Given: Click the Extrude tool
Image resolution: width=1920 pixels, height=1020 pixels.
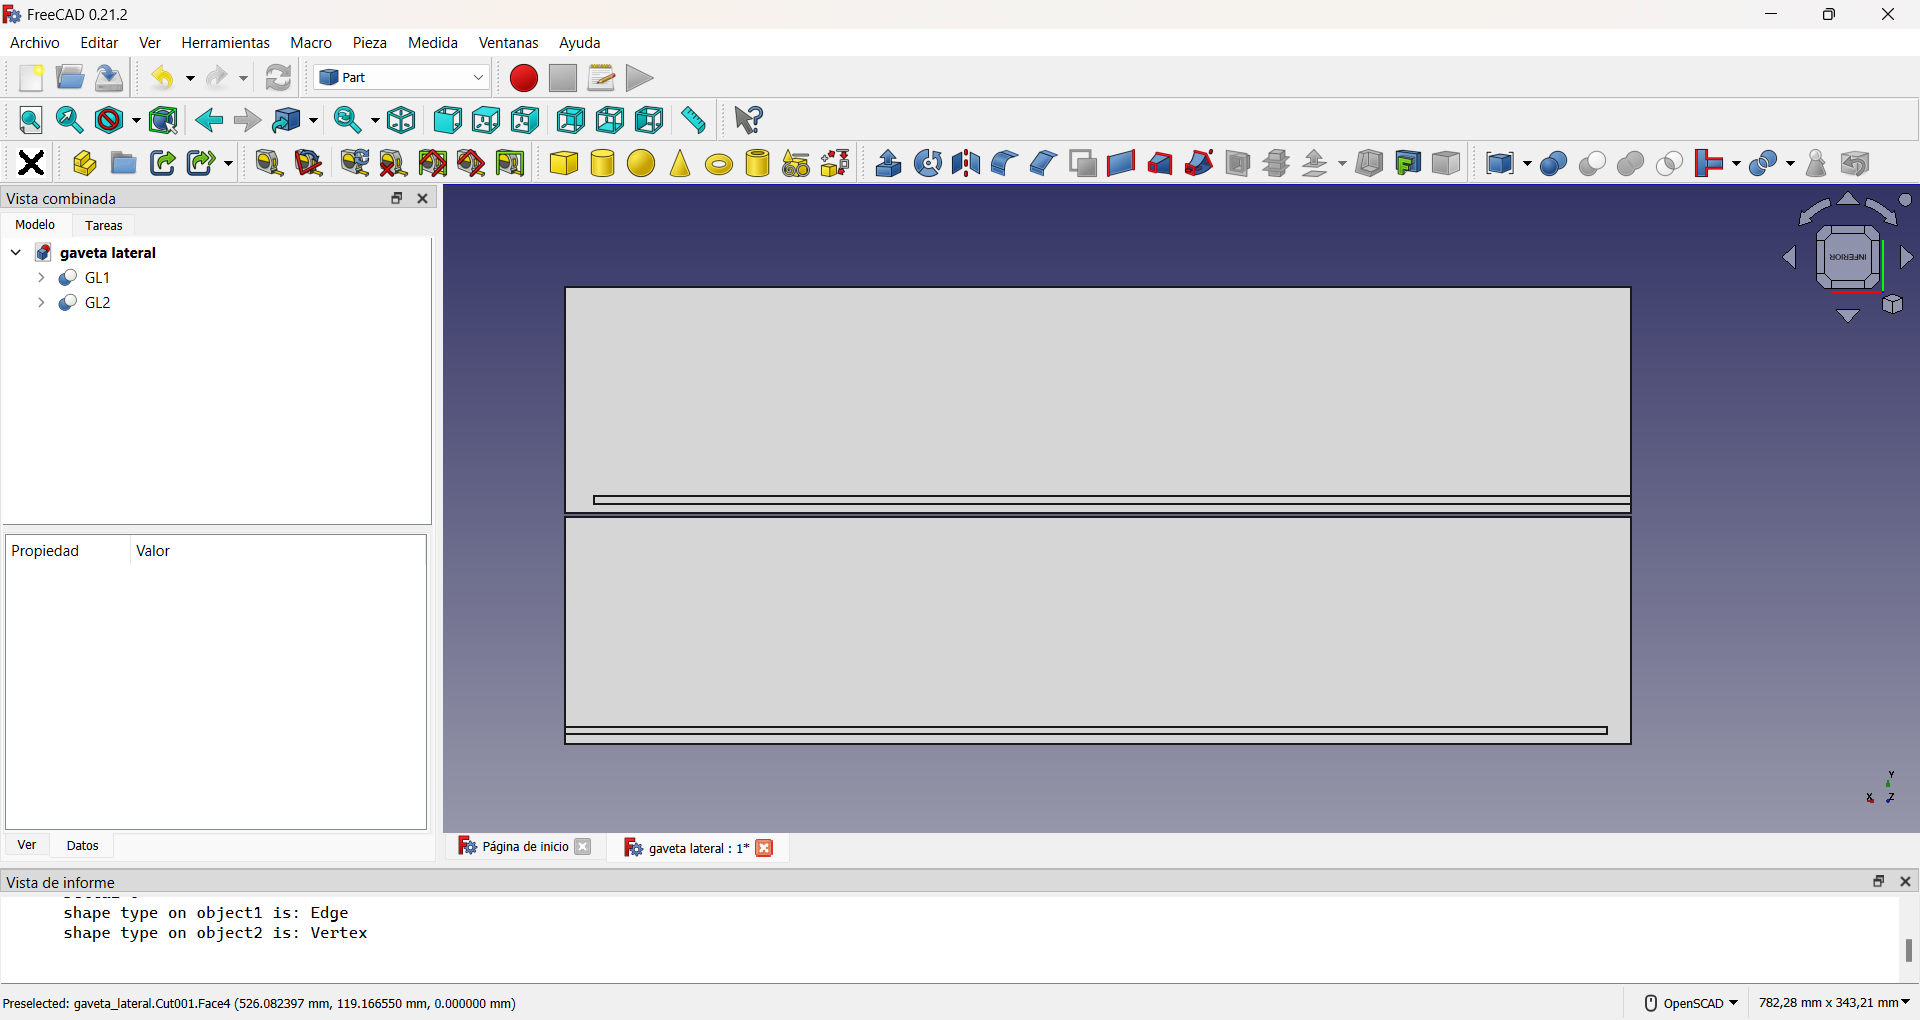Looking at the screenshot, I should (x=888, y=163).
